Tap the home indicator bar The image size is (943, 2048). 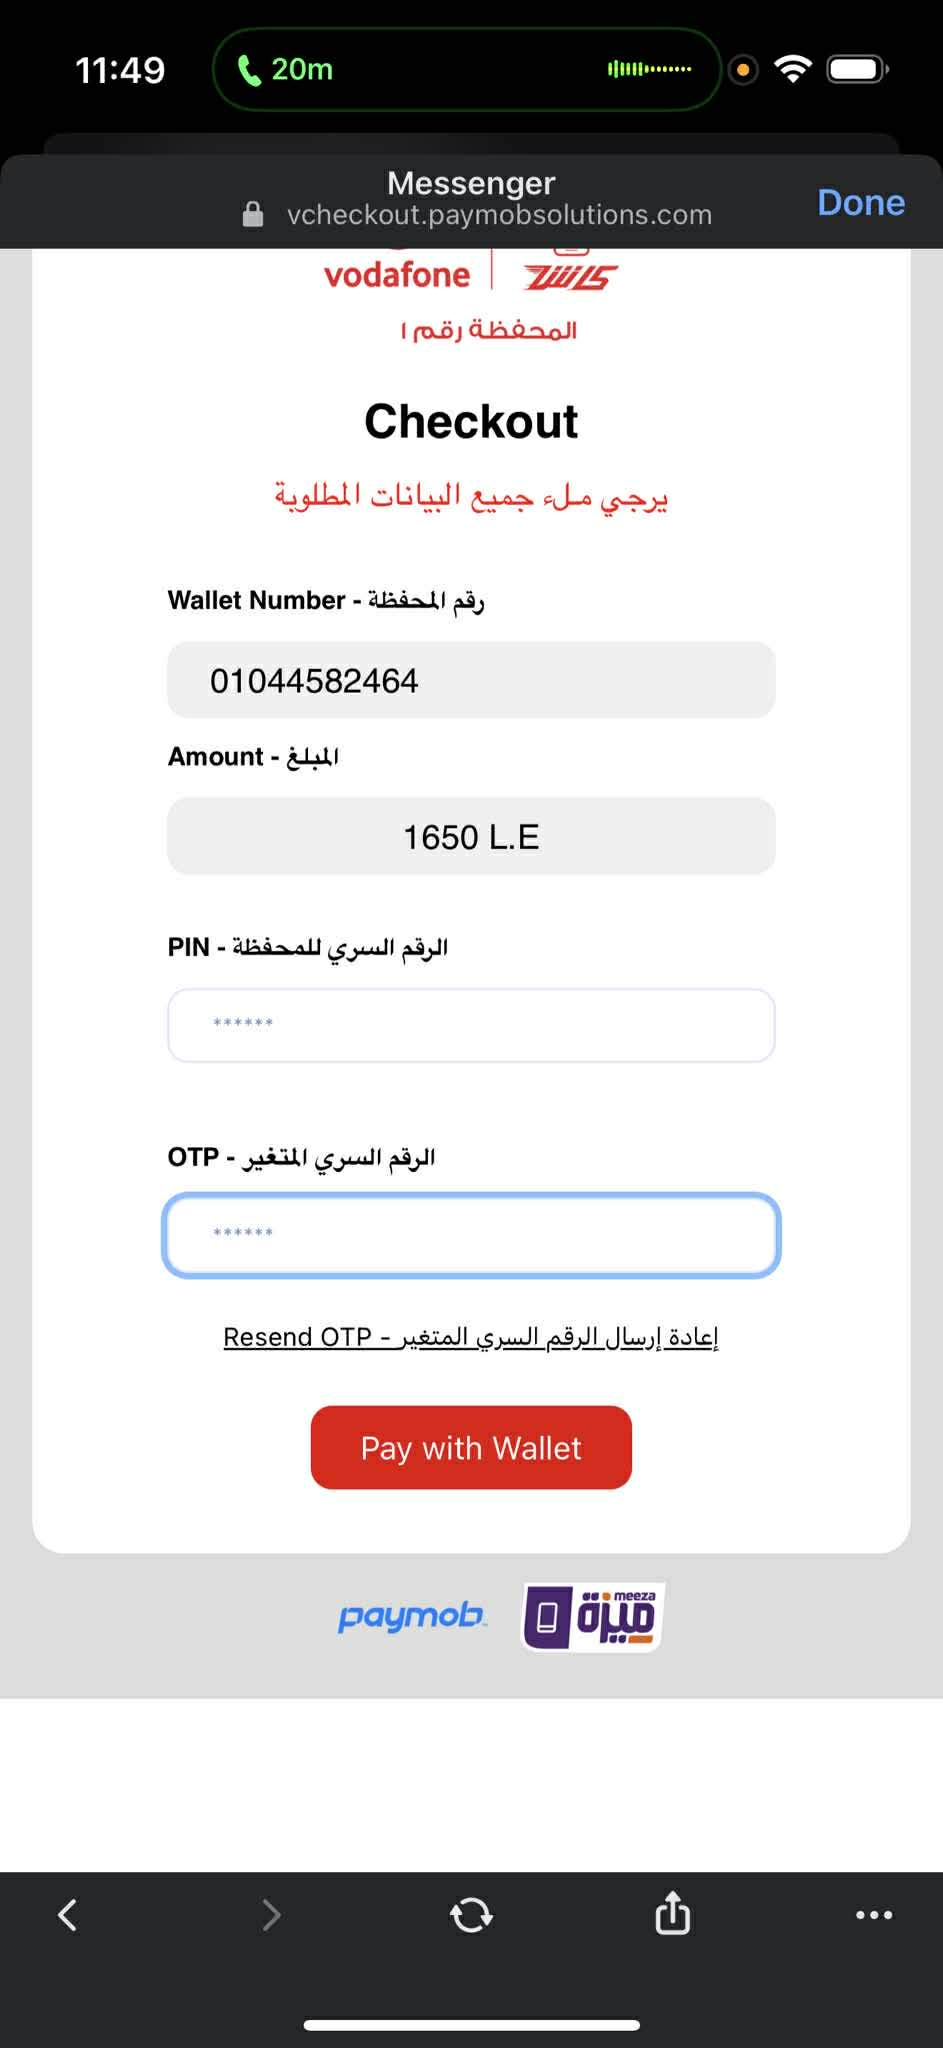(471, 2025)
